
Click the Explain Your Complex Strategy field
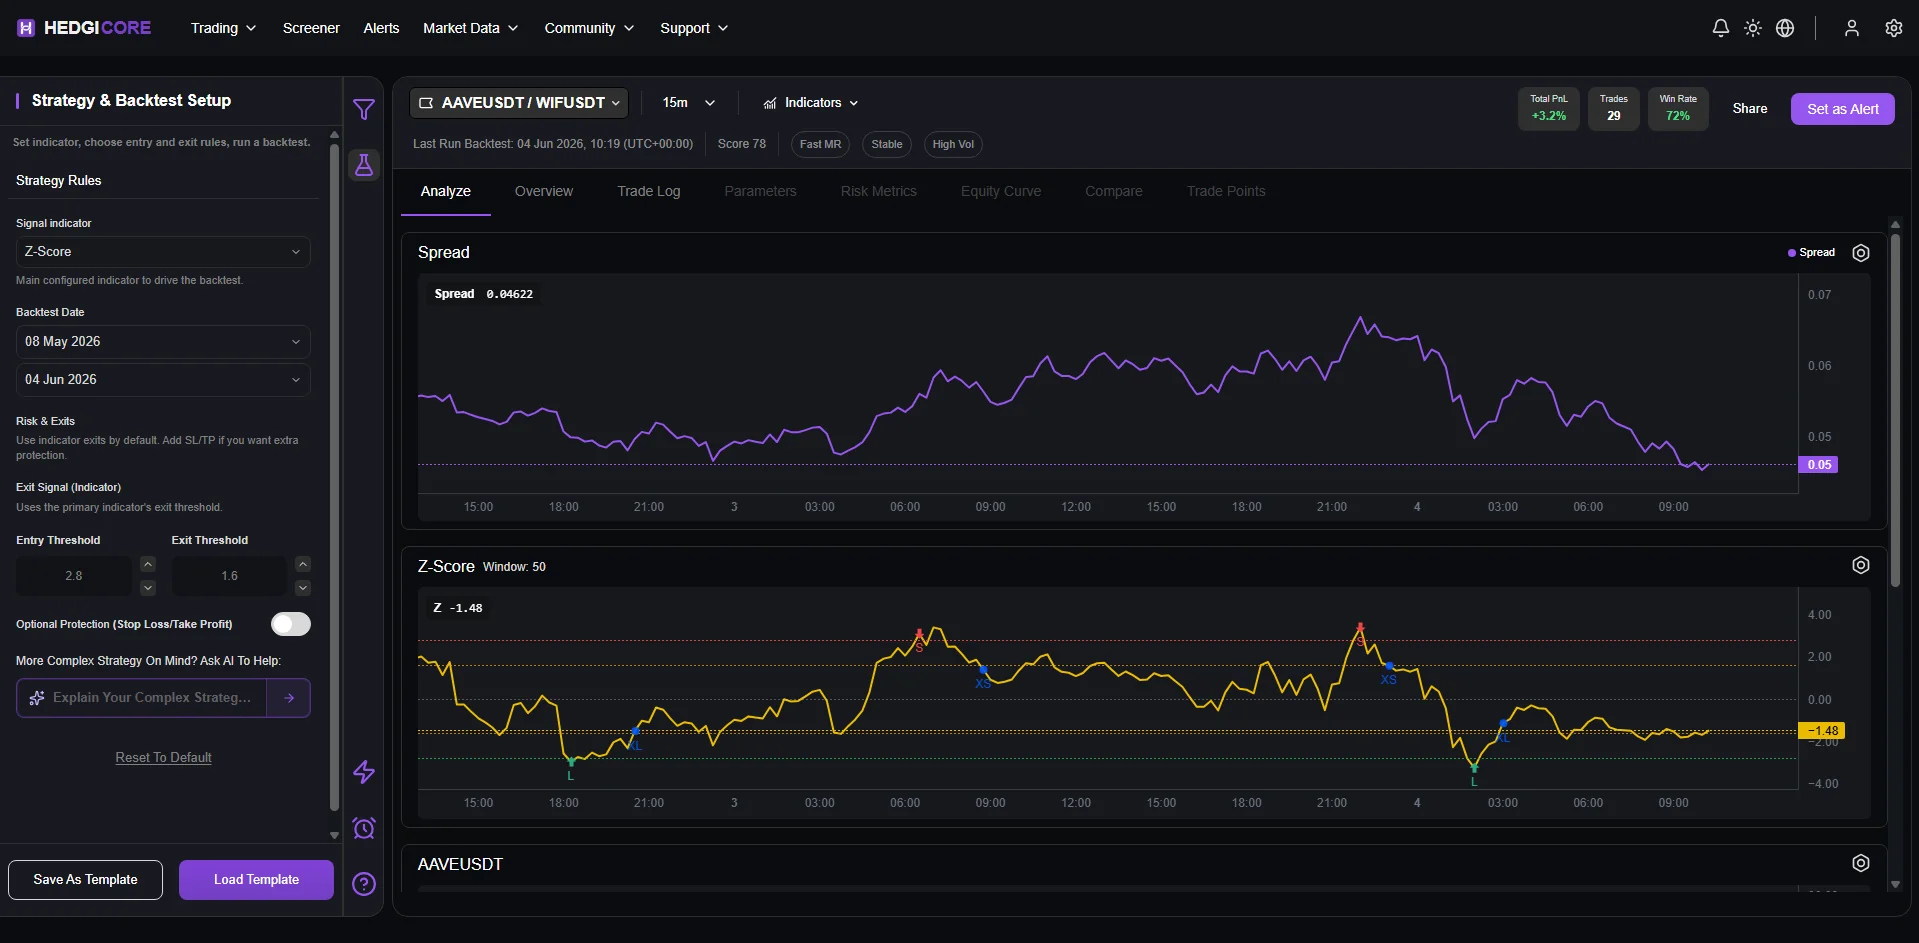coord(141,698)
